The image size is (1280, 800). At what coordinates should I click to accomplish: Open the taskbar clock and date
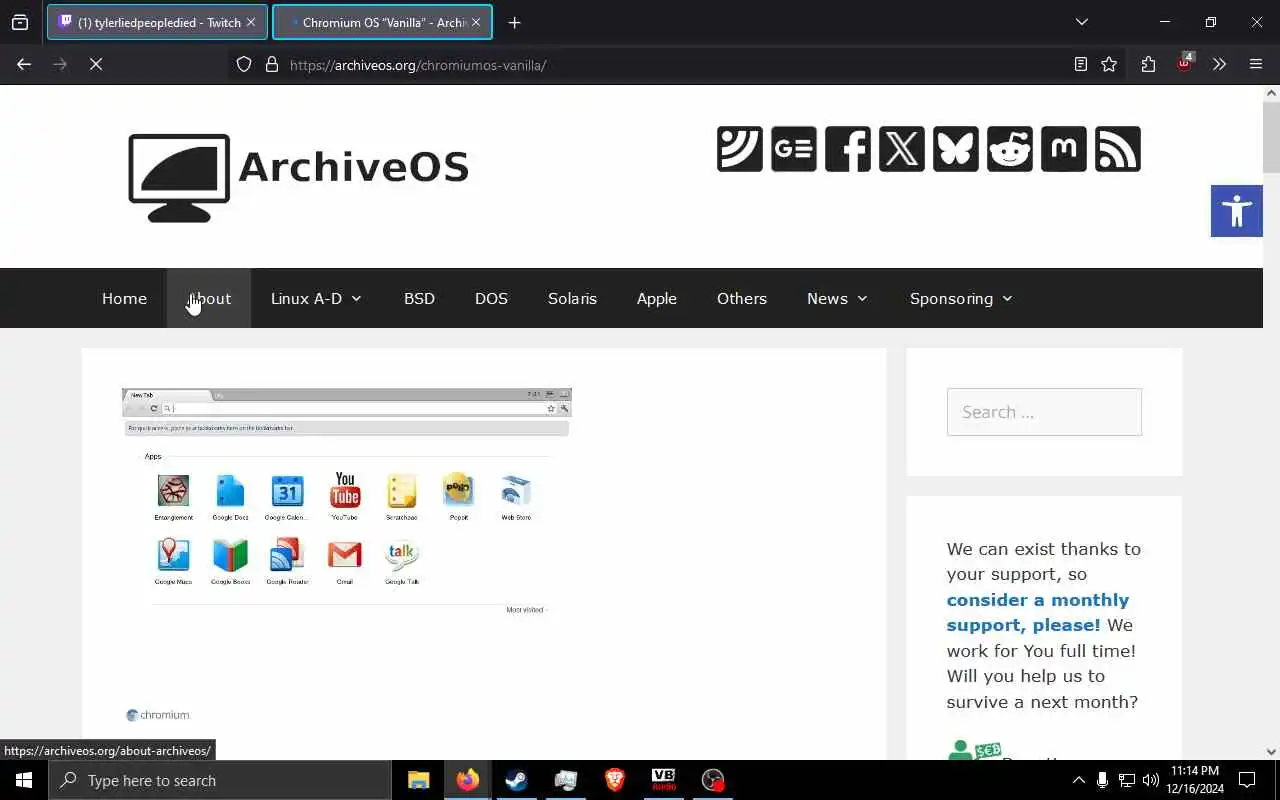(1196, 780)
